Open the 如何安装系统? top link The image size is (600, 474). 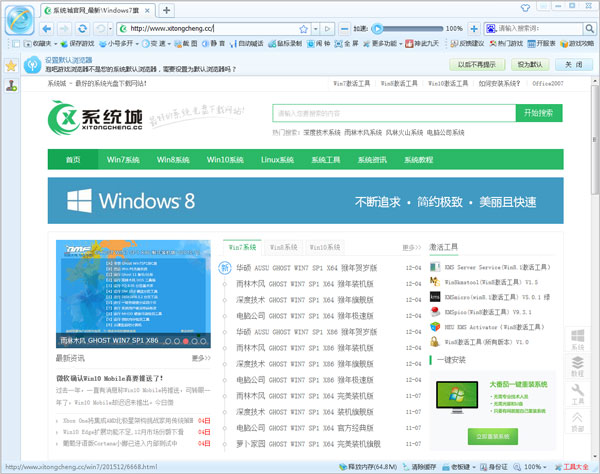[499, 83]
